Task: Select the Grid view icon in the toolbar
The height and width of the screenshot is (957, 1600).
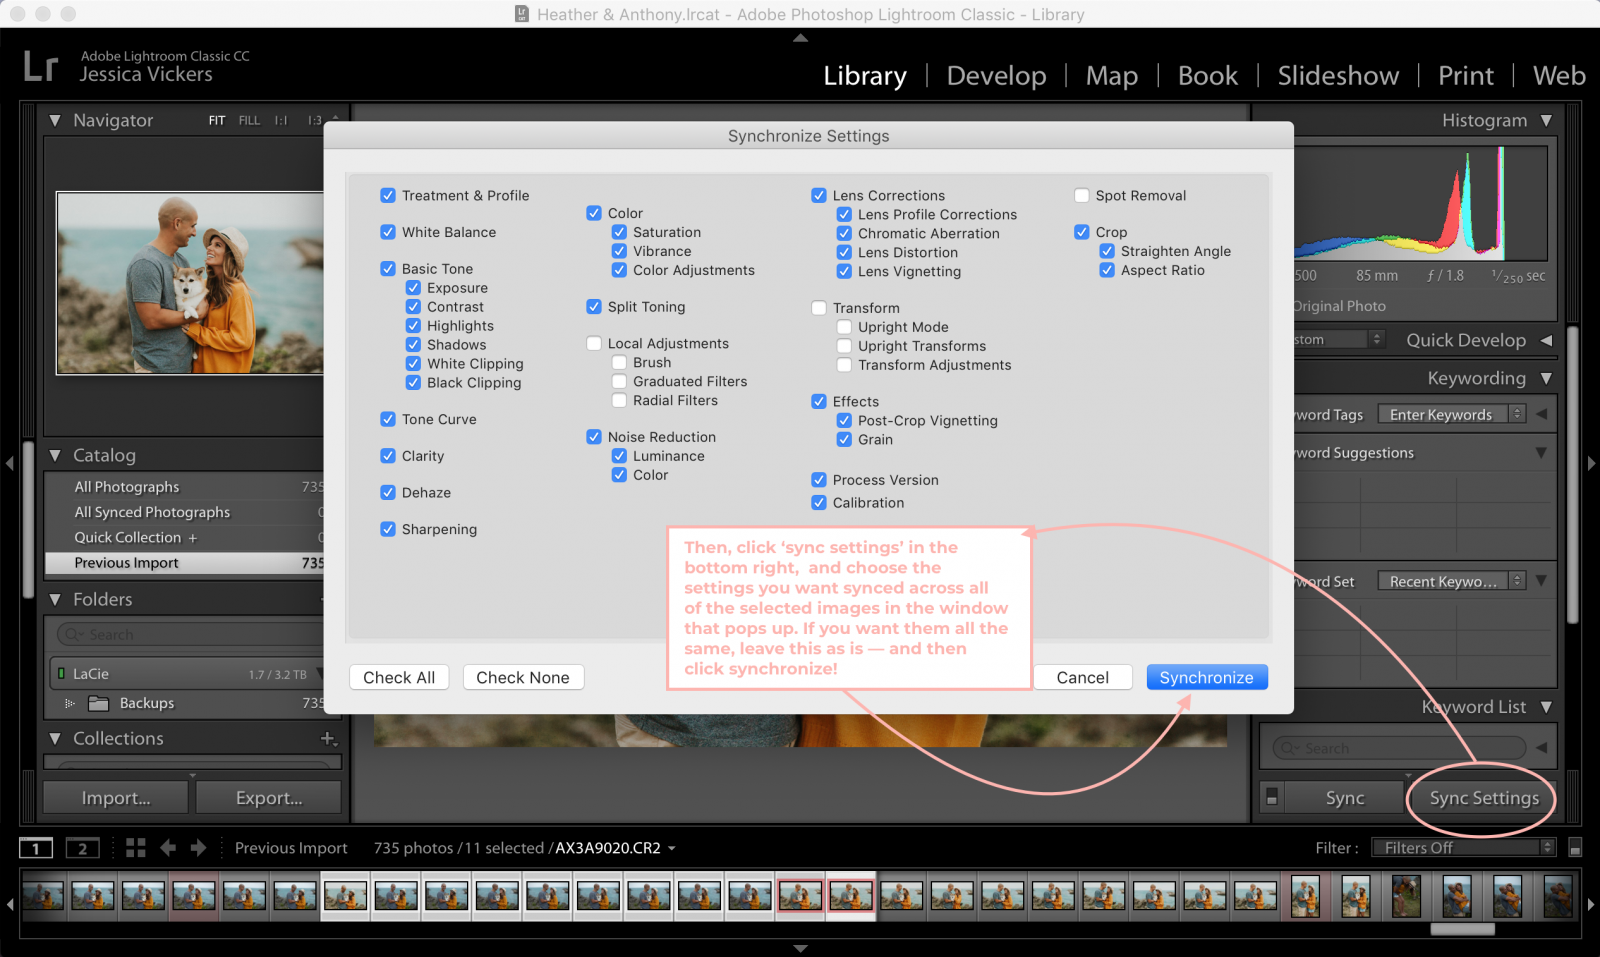Action: (x=135, y=847)
